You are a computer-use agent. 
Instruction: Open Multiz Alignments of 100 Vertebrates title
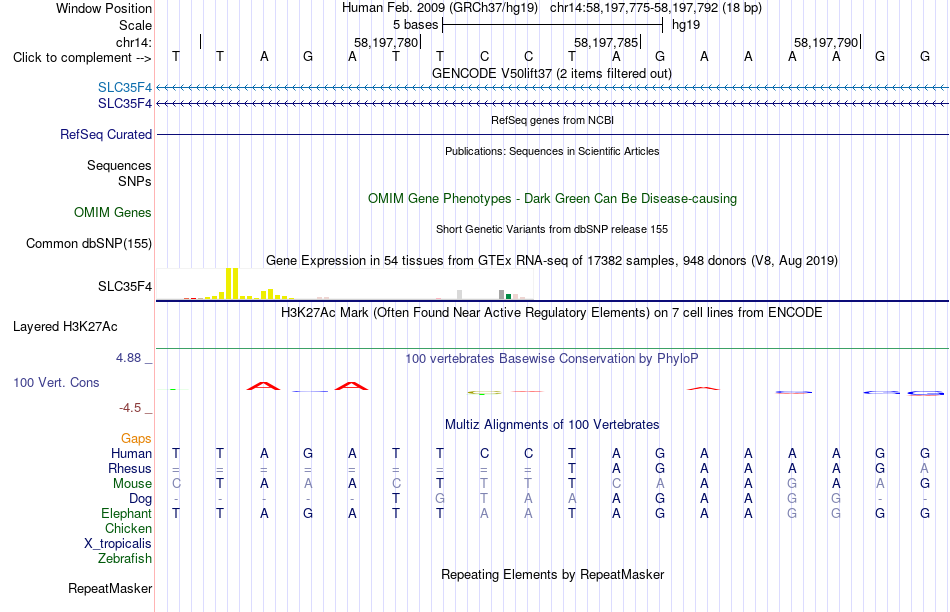click(x=552, y=425)
